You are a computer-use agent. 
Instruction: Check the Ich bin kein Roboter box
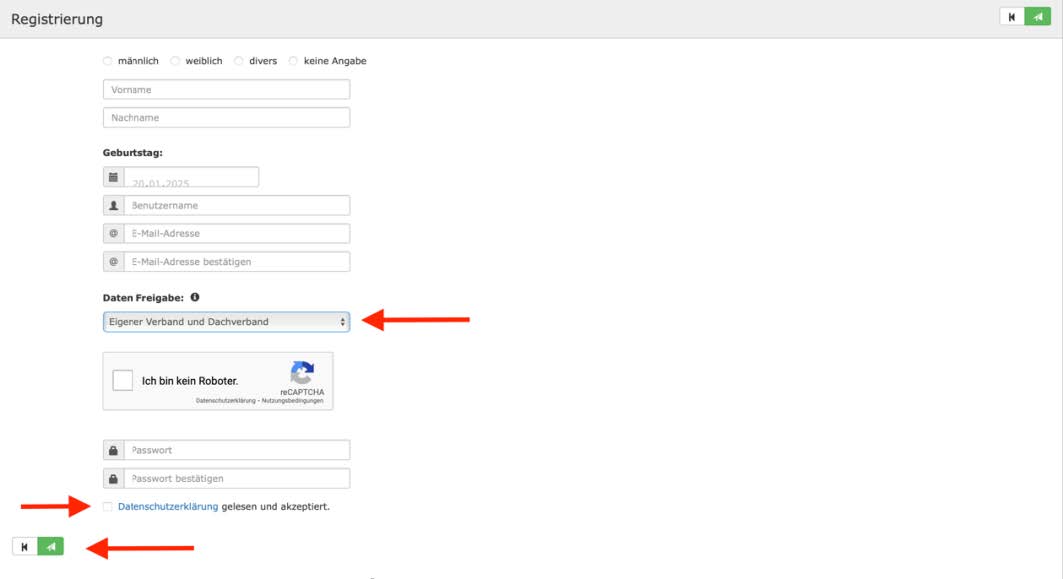[x=123, y=381]
